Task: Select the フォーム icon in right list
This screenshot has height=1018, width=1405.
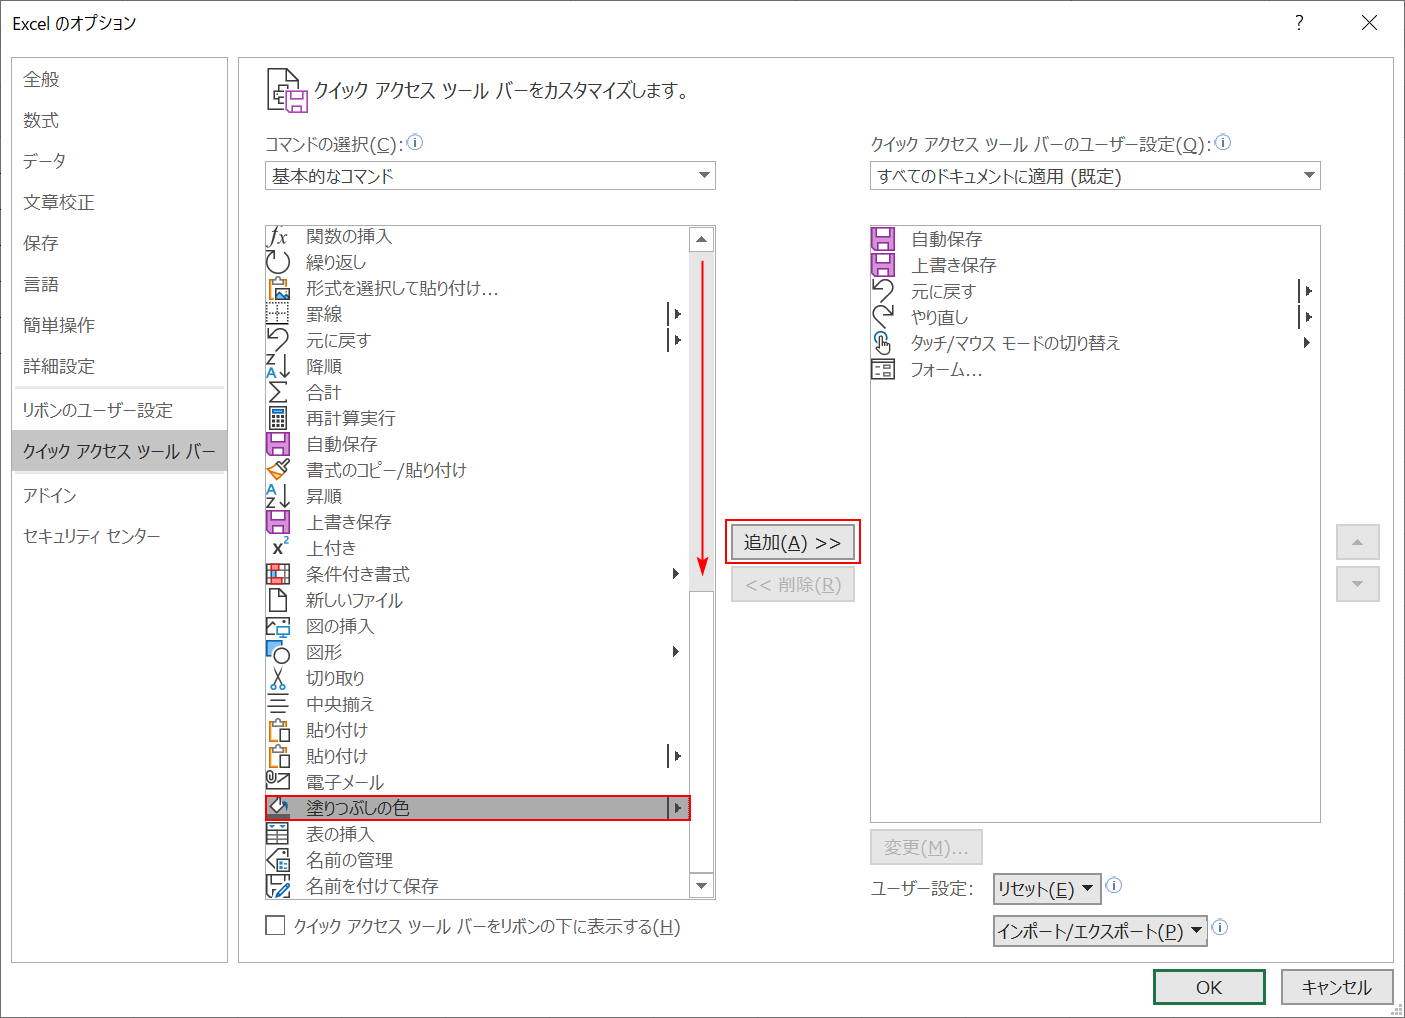Action: (883, 369)
